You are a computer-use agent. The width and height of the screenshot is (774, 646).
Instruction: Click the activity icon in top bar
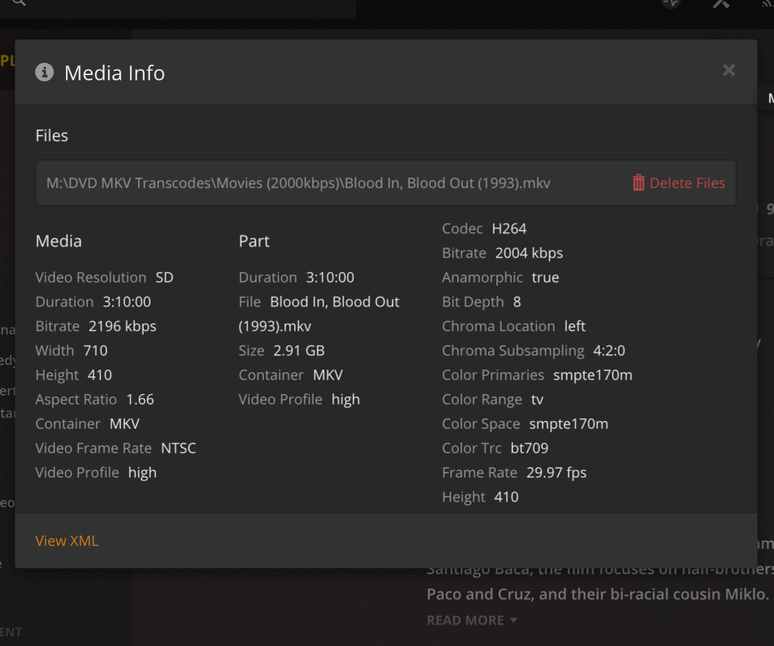[671, 3]
